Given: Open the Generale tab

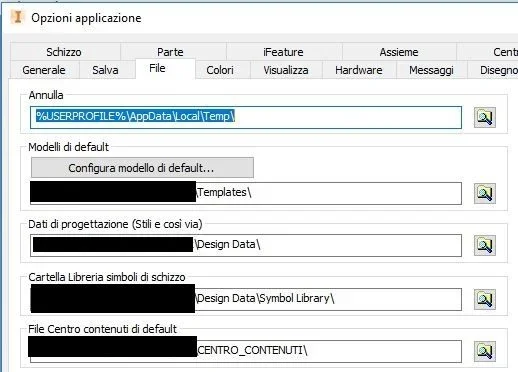Looking at the screenshot, I should 44,70.
